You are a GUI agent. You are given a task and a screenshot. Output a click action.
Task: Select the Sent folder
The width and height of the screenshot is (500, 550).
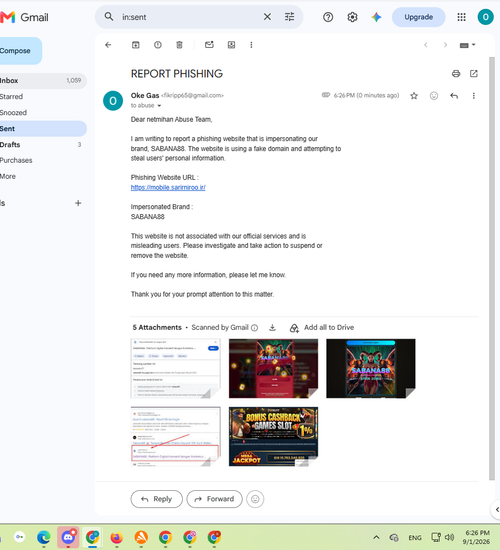pyautogui.click(x=43, y=129)
